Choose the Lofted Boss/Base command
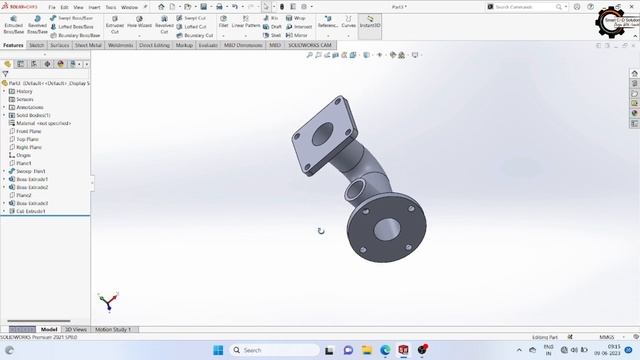This screenshot has height=360, width=640. (71, 27)
